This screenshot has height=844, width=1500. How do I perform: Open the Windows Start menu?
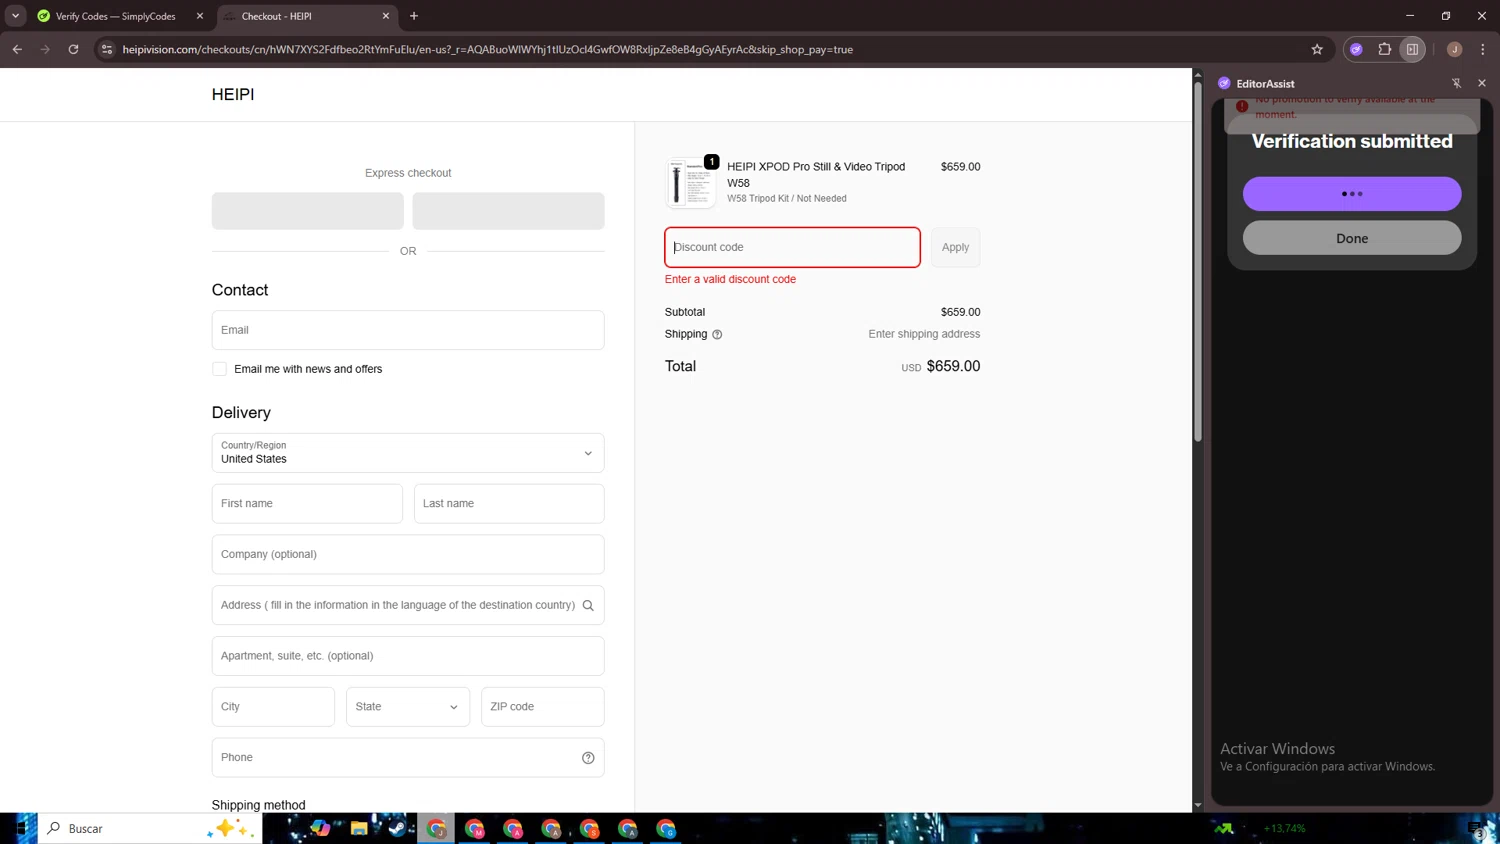[x=19, y=828]
